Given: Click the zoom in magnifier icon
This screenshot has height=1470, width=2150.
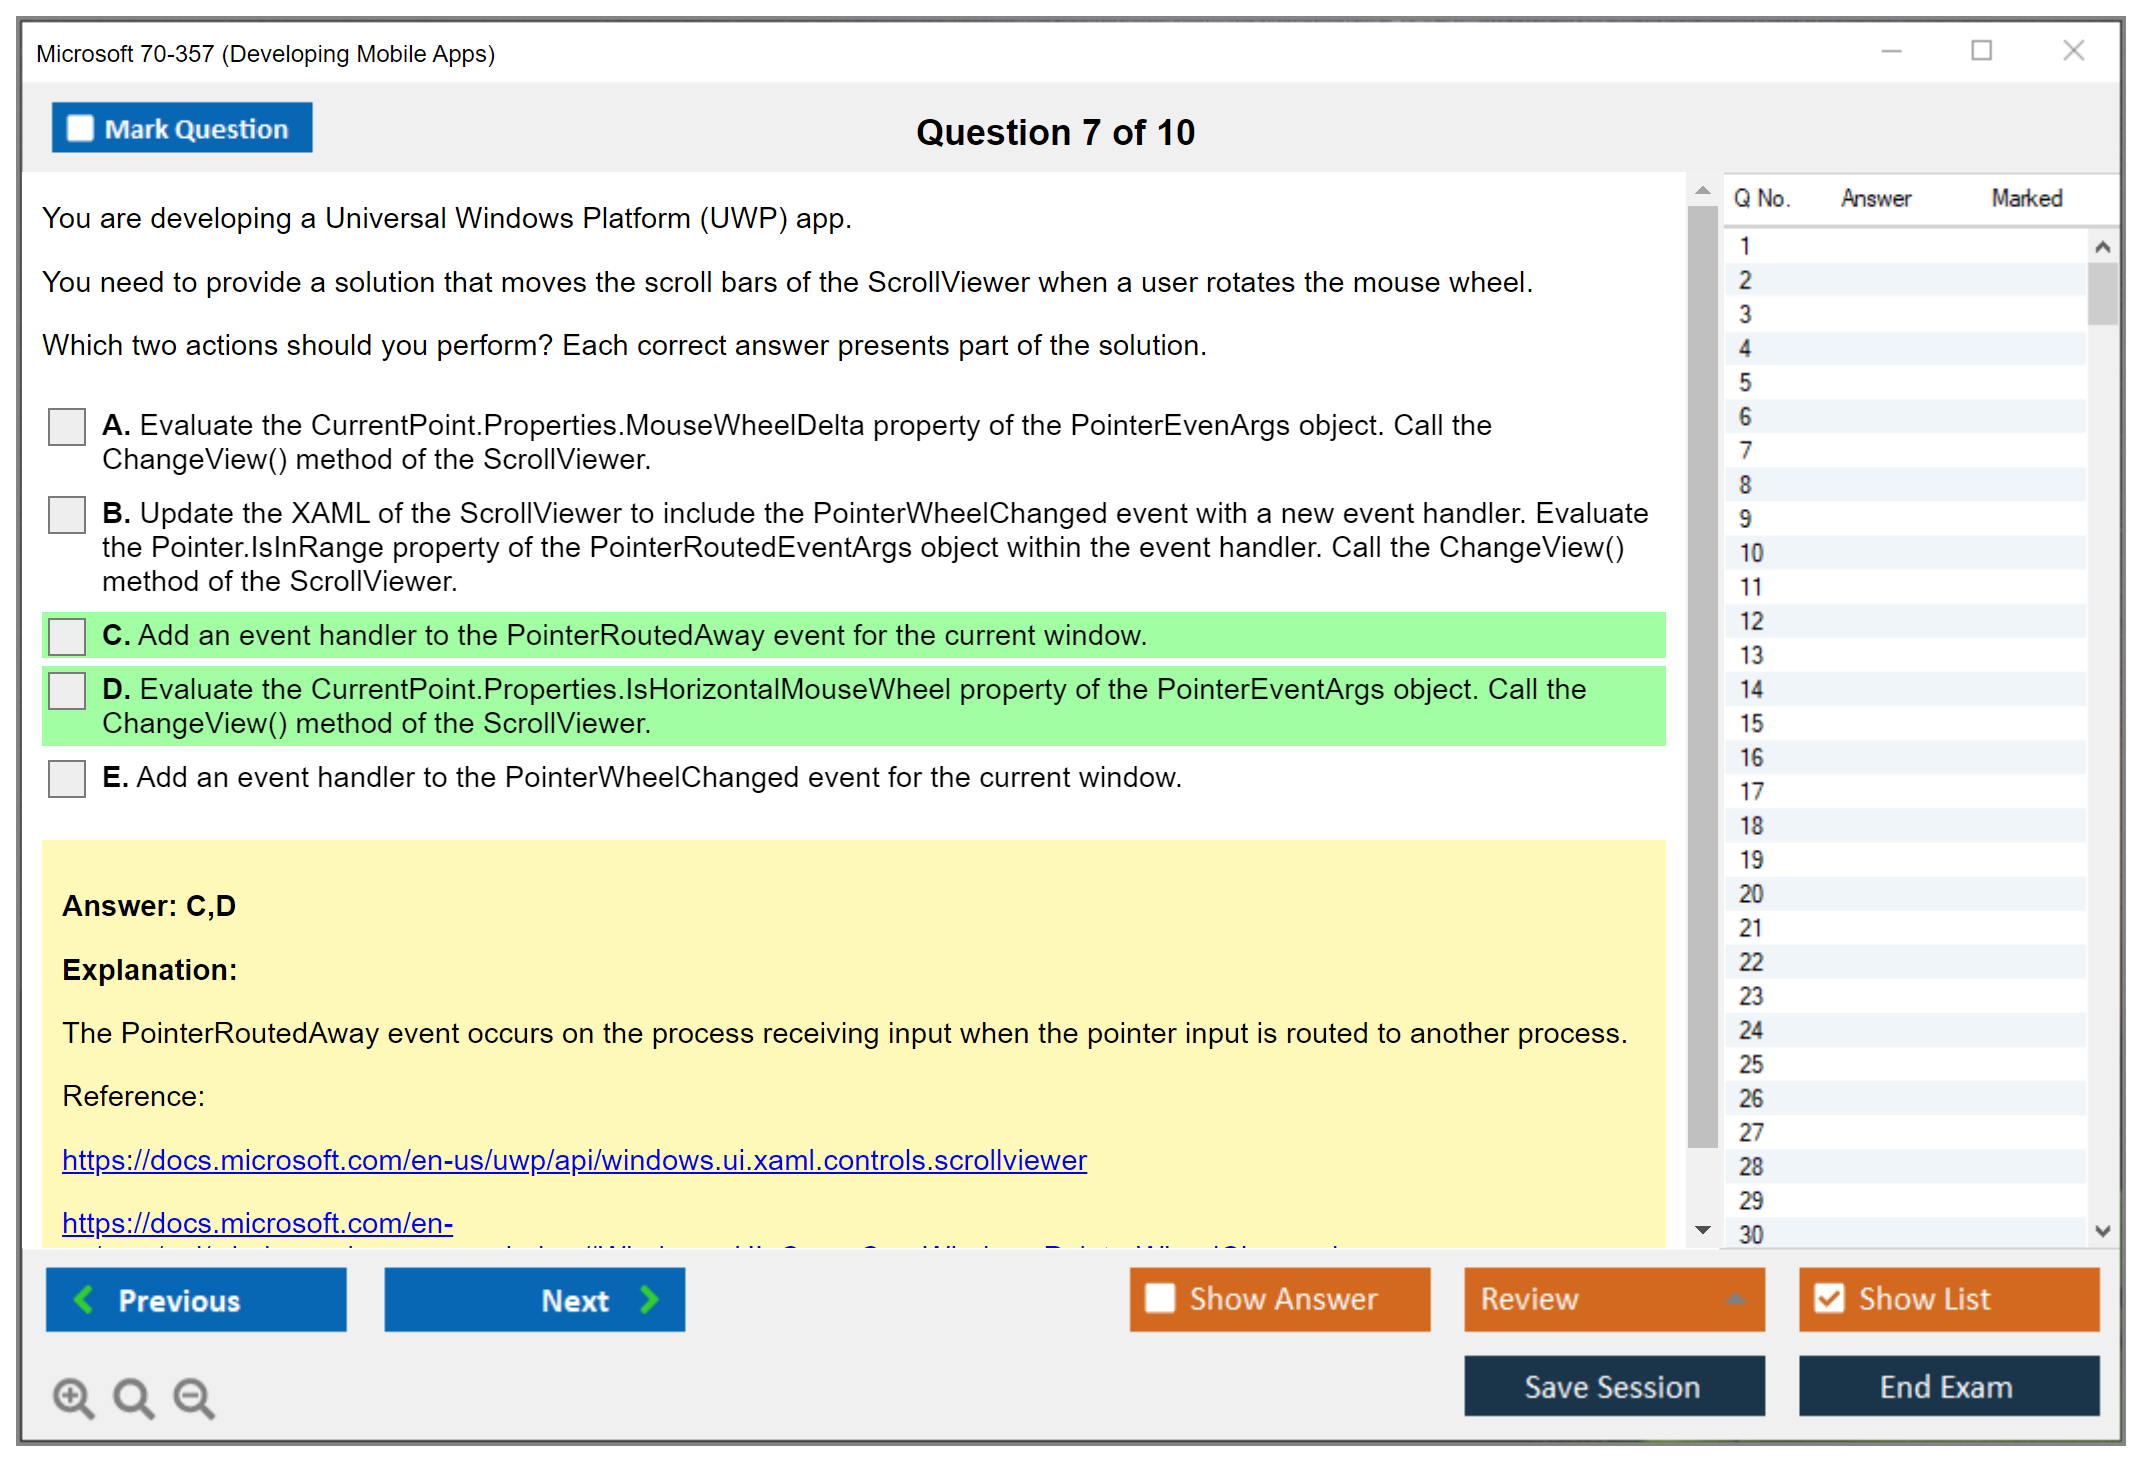Looking at the screenshot, I should 73,1397.
